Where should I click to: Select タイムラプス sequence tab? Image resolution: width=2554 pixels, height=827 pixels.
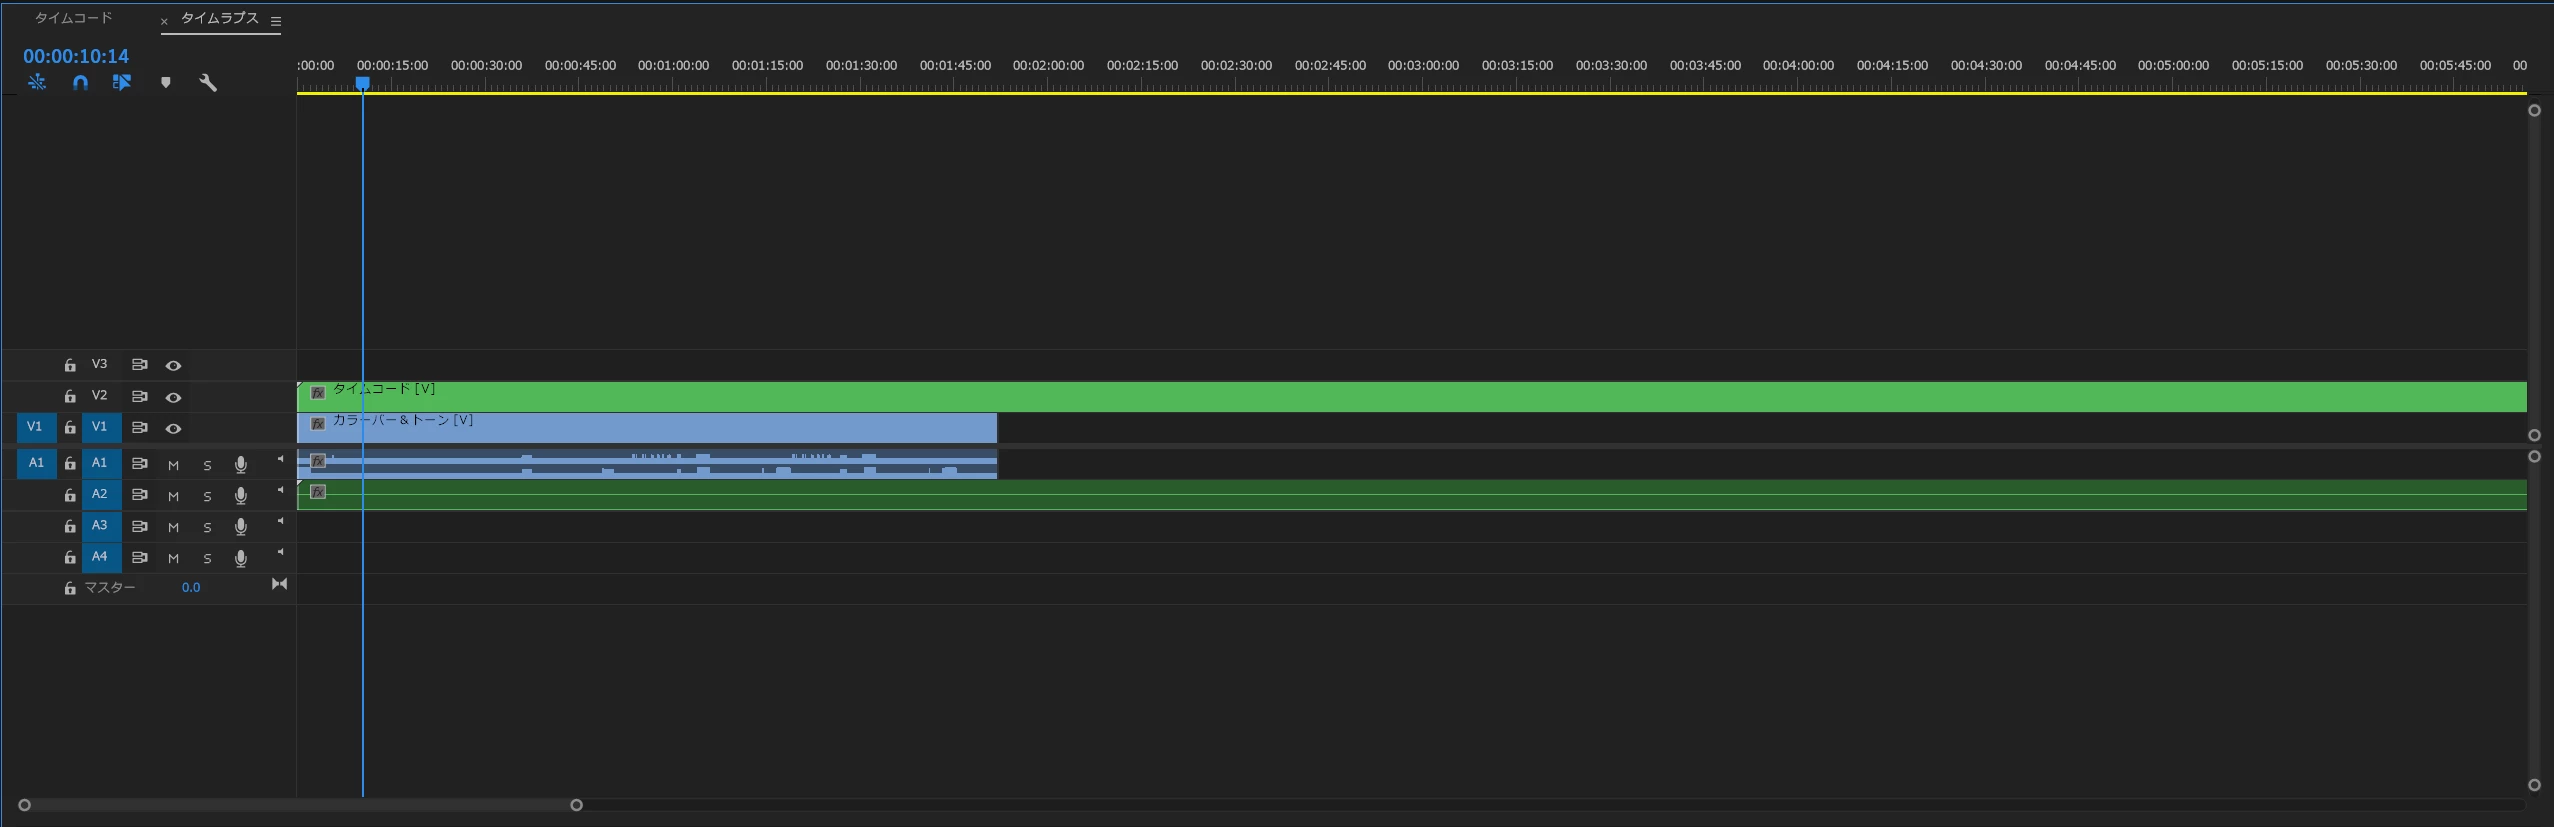pyautogui.click(x=219, y=18)
